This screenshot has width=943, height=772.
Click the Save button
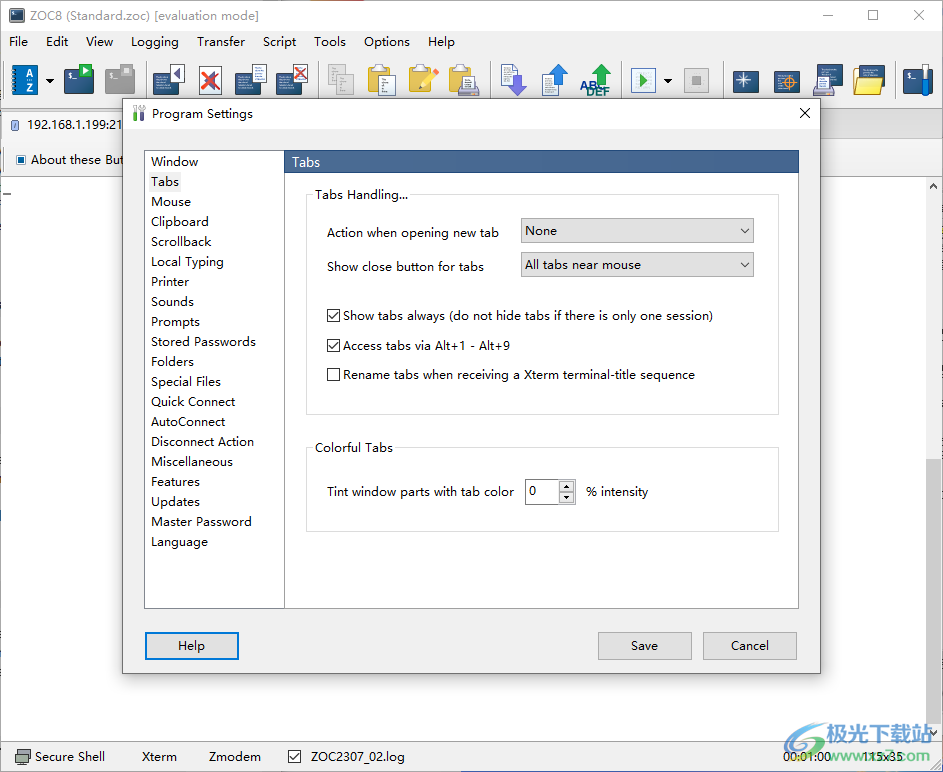(x=644, y=646)
